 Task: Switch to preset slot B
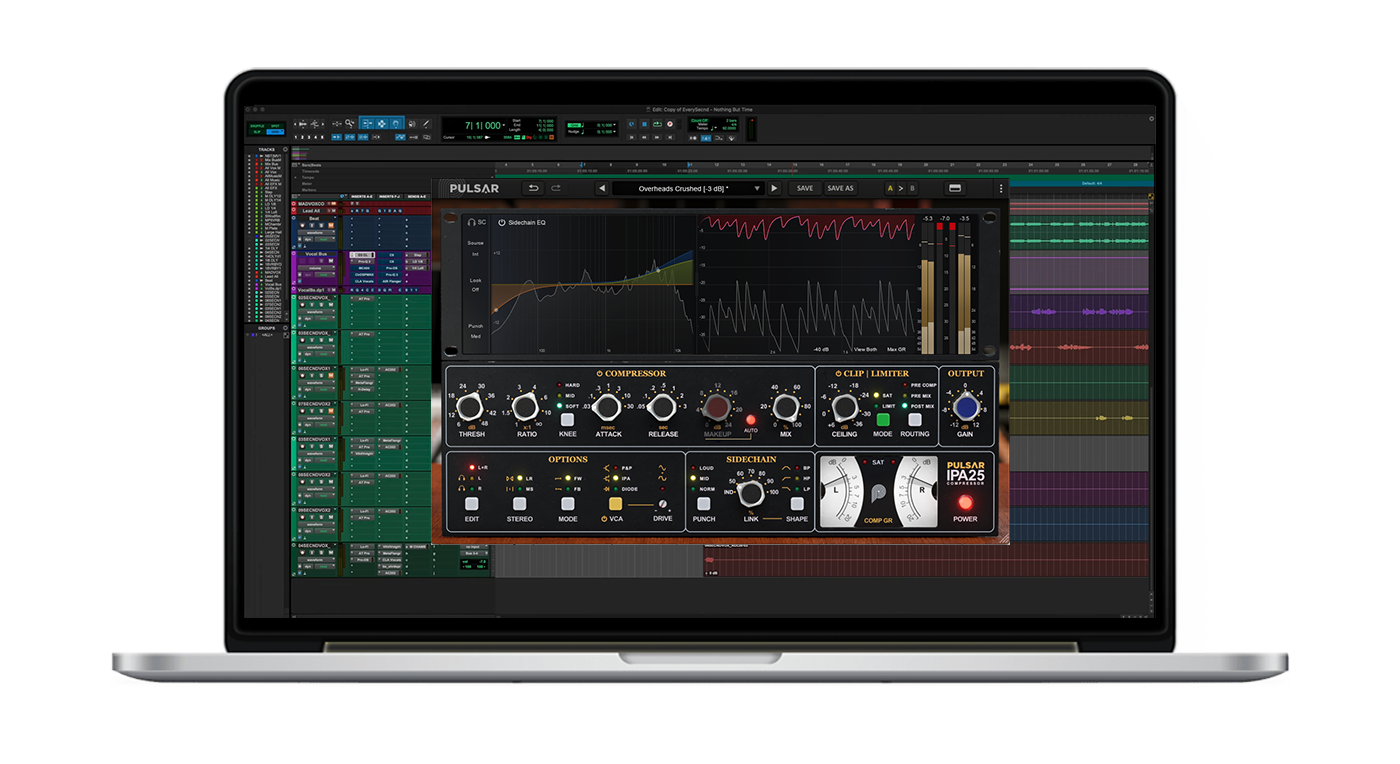[914, 188]
